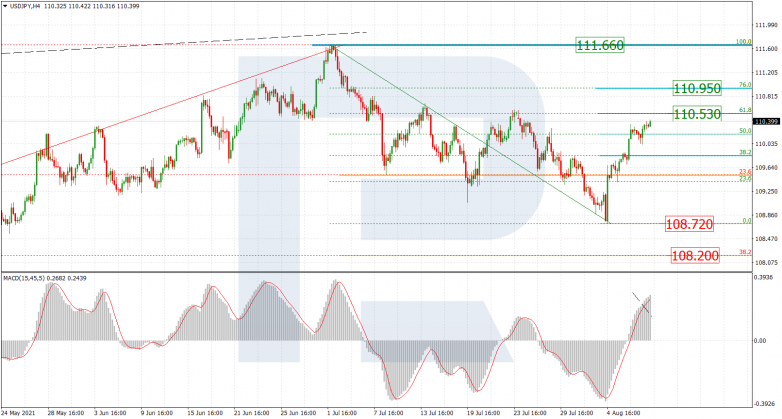Click the 1 Jul 16:00 date label
This screenshot has width=782, height=419.
pyautogui.click(x=343, y=414)
